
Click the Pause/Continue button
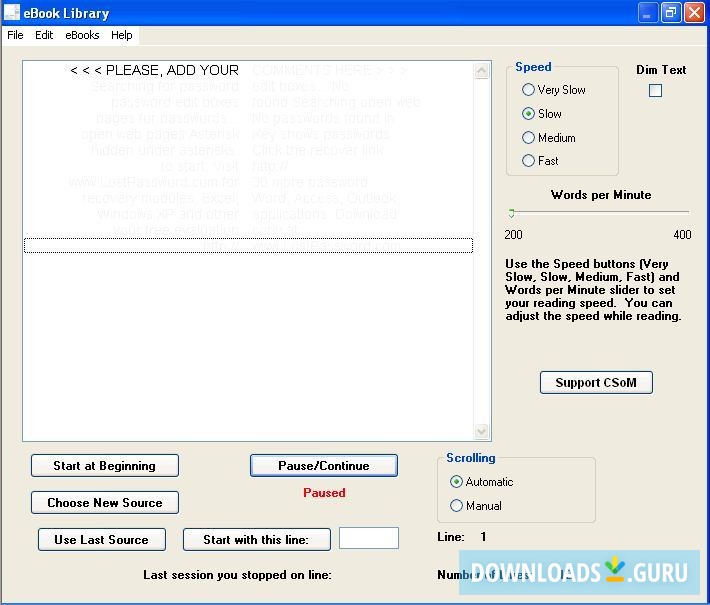point(324,466)
